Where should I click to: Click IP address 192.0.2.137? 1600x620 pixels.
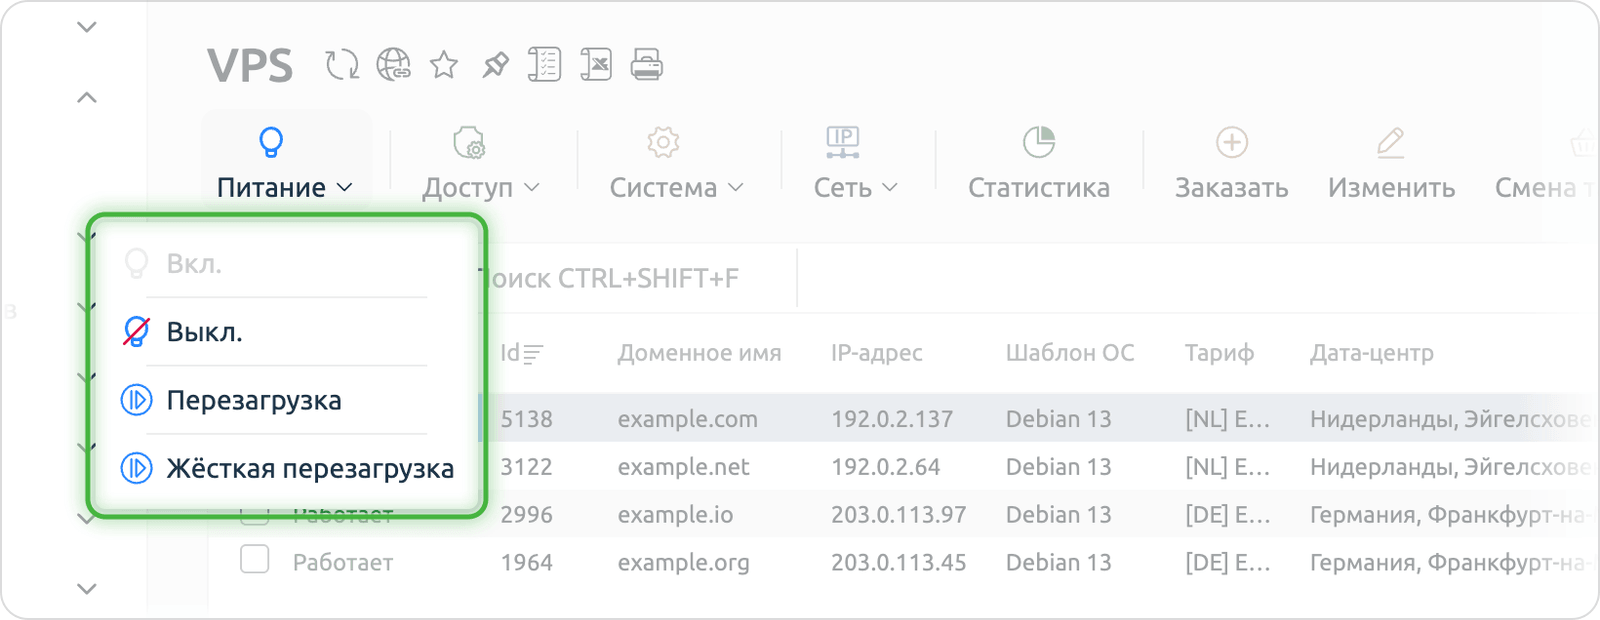[x=892, y=419]
